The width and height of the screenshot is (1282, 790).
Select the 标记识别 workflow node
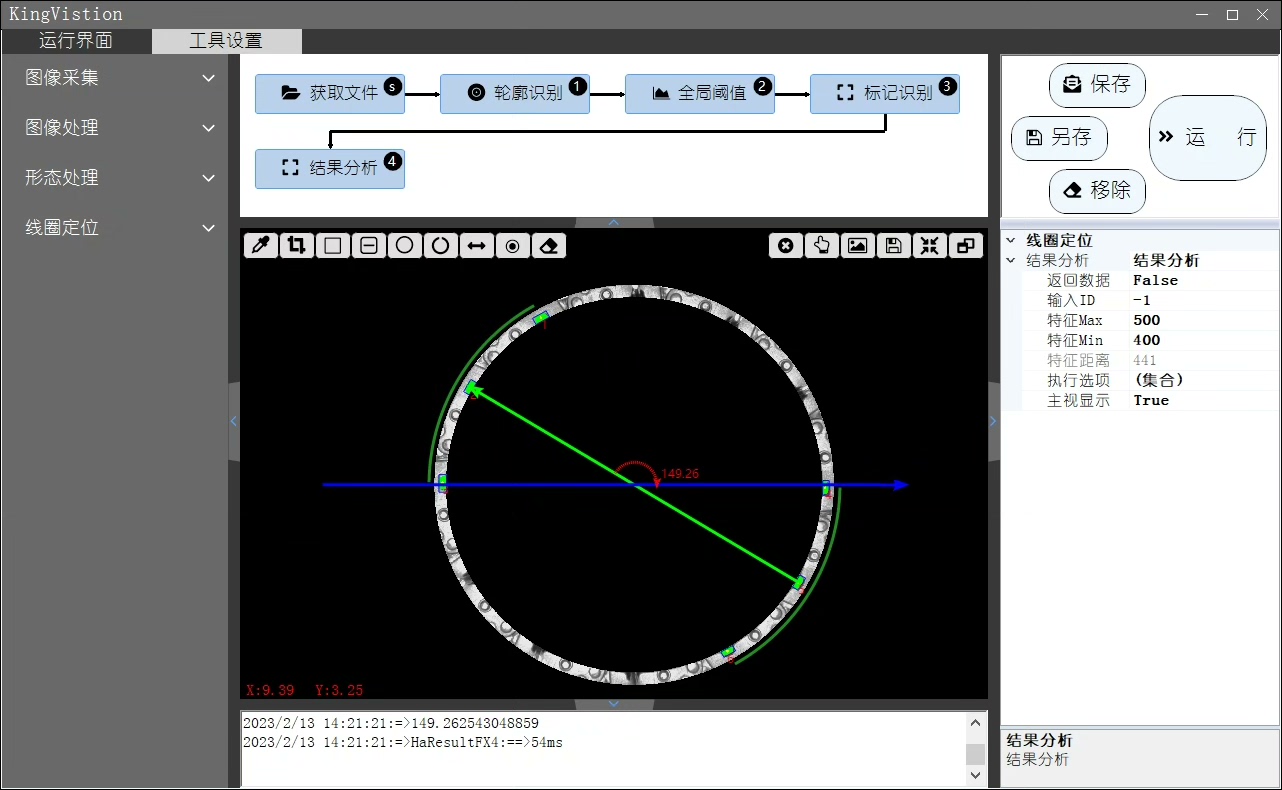[x=885, y=93]
